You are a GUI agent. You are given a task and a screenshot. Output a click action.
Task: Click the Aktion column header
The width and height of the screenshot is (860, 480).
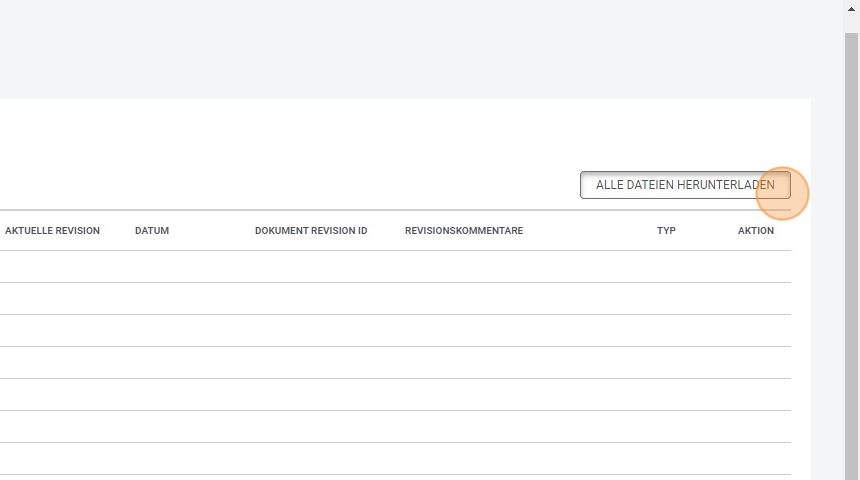point(756,231)
